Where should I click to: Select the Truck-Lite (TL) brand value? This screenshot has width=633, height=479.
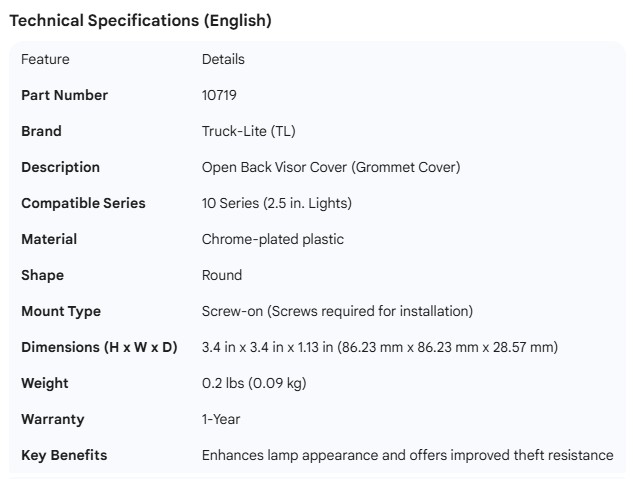click(x=248, y=131)
